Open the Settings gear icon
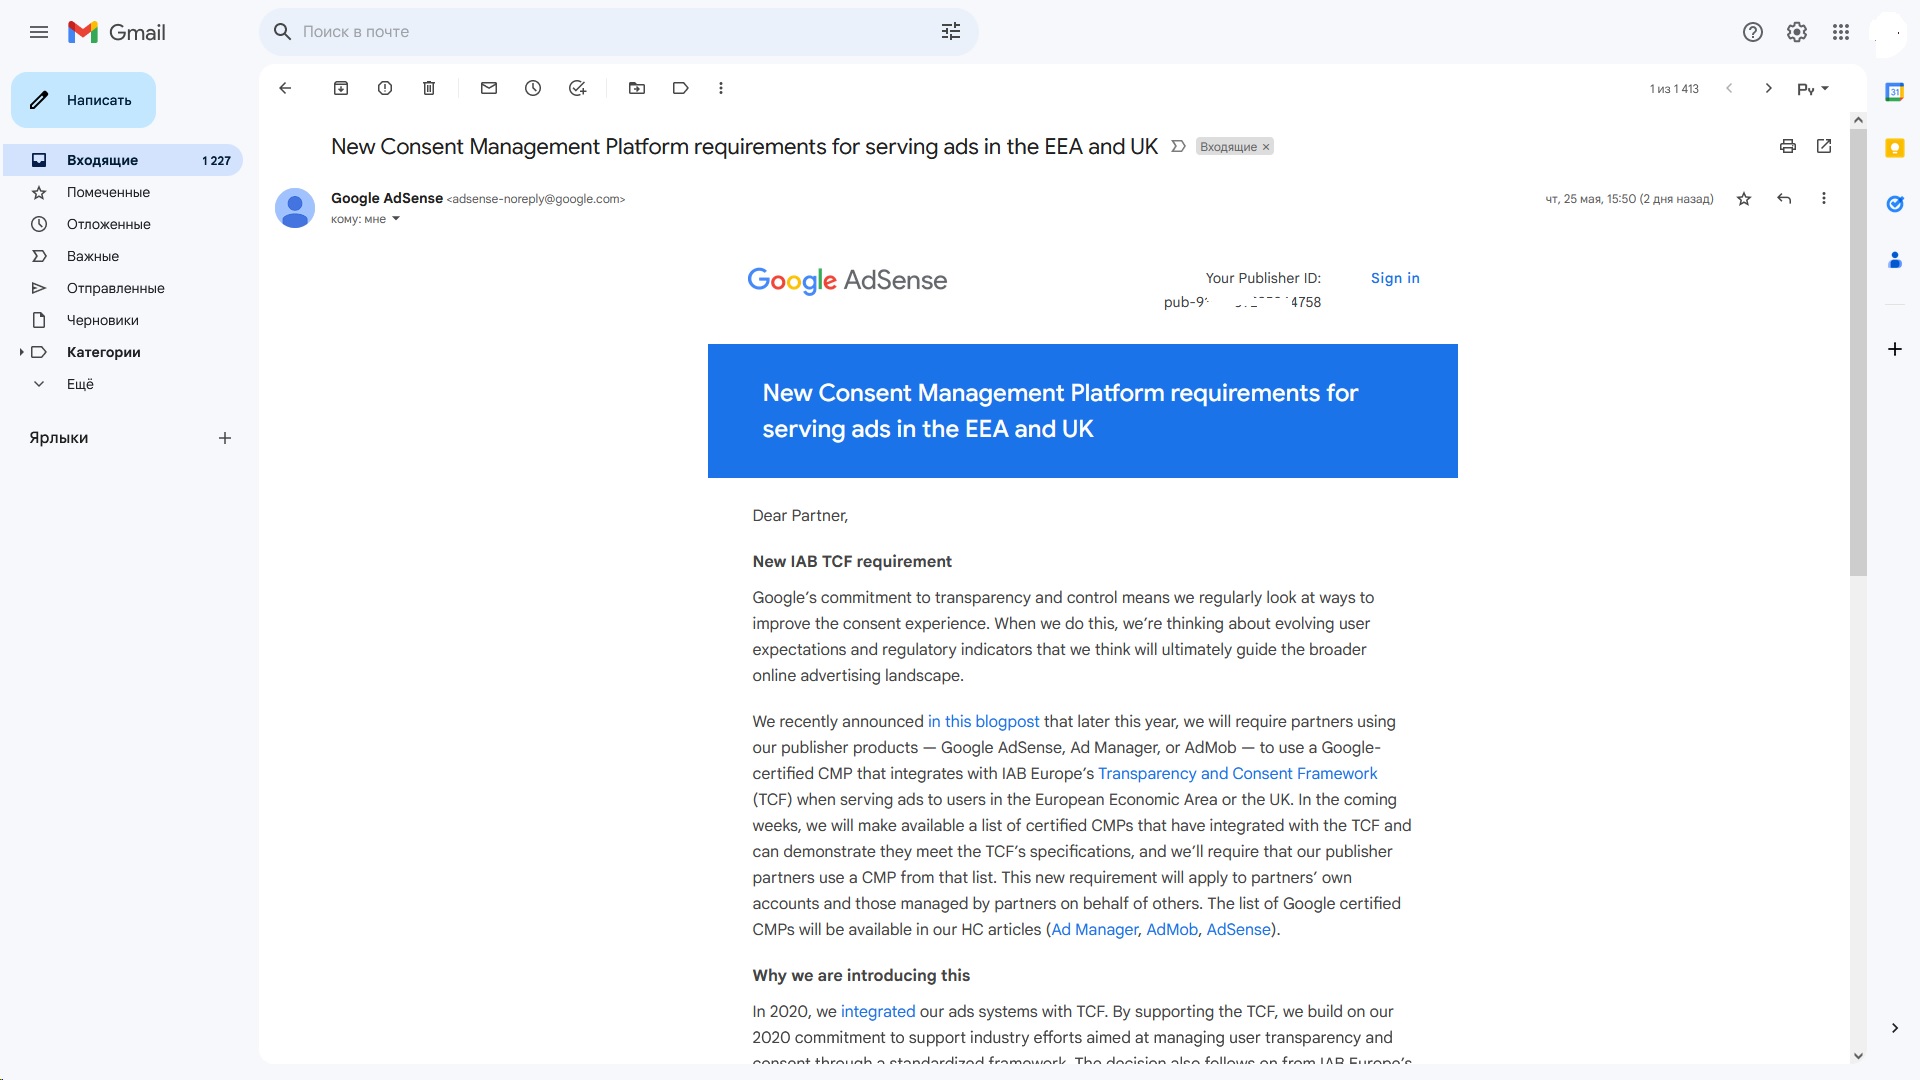 tap(1797, 32)
